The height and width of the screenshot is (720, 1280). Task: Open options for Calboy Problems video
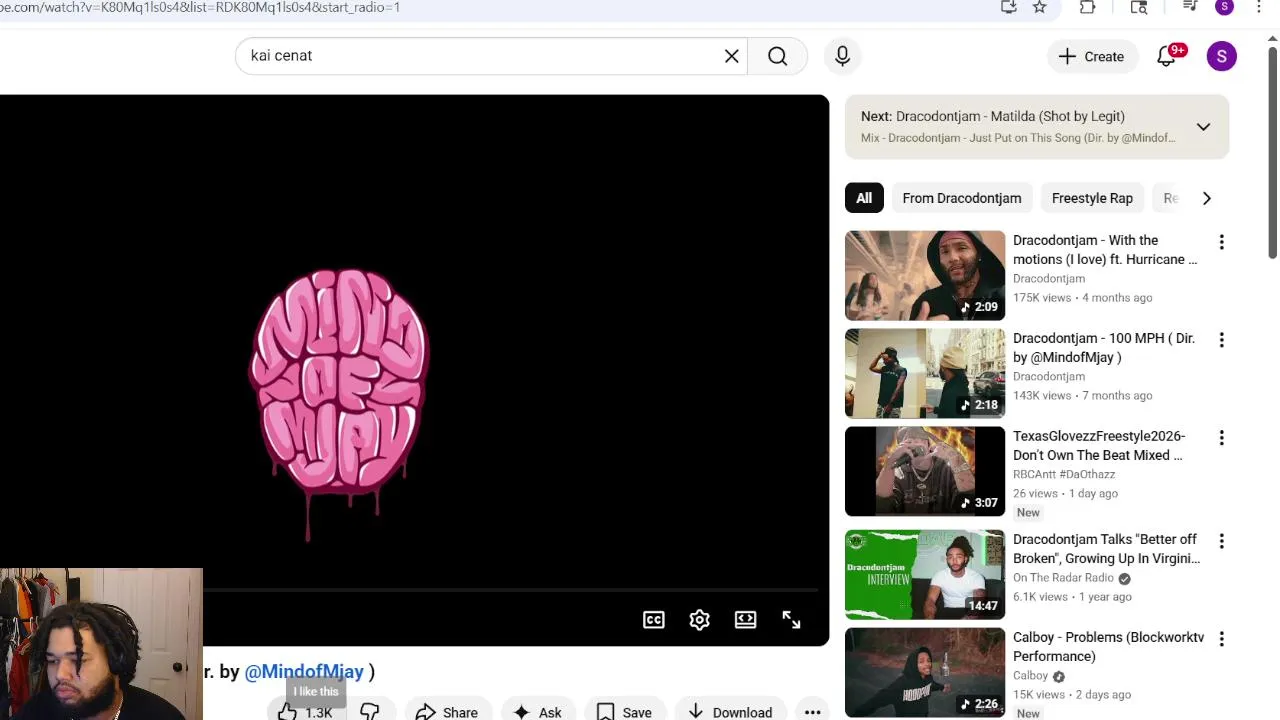[1221, 639]
